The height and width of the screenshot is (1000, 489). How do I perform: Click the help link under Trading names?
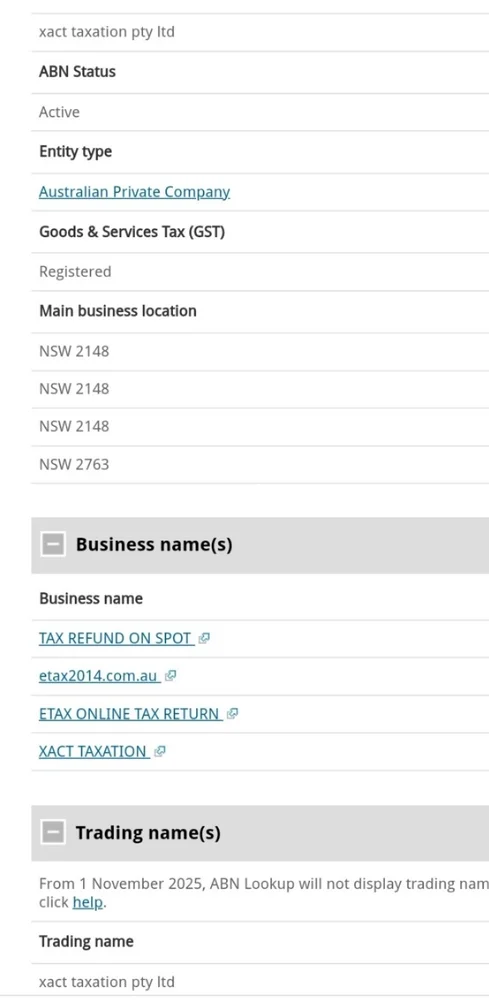point(87,902)
